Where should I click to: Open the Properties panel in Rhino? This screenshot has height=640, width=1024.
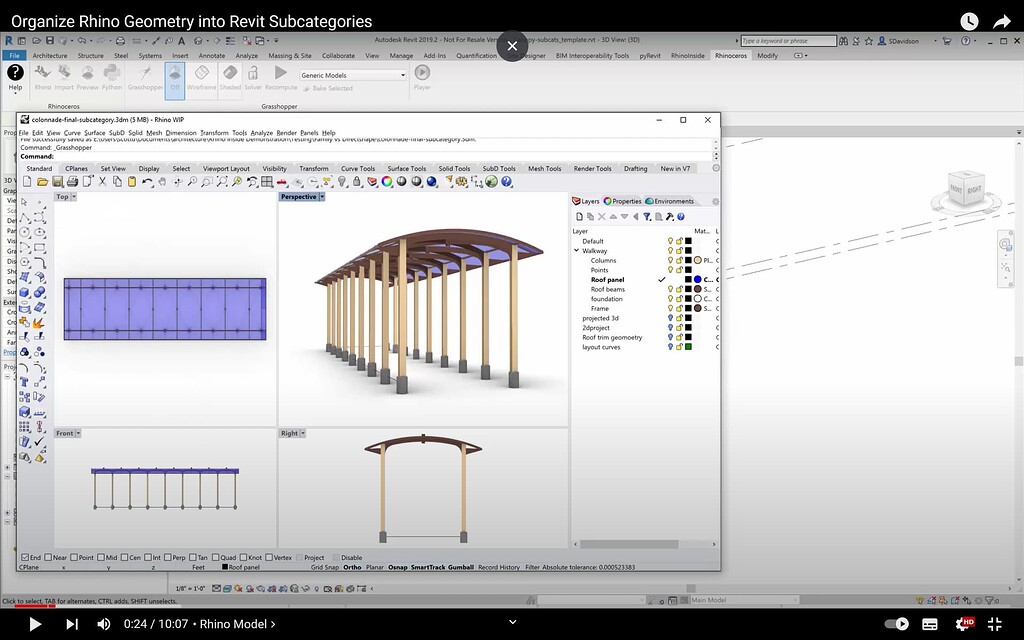point(608,201)
